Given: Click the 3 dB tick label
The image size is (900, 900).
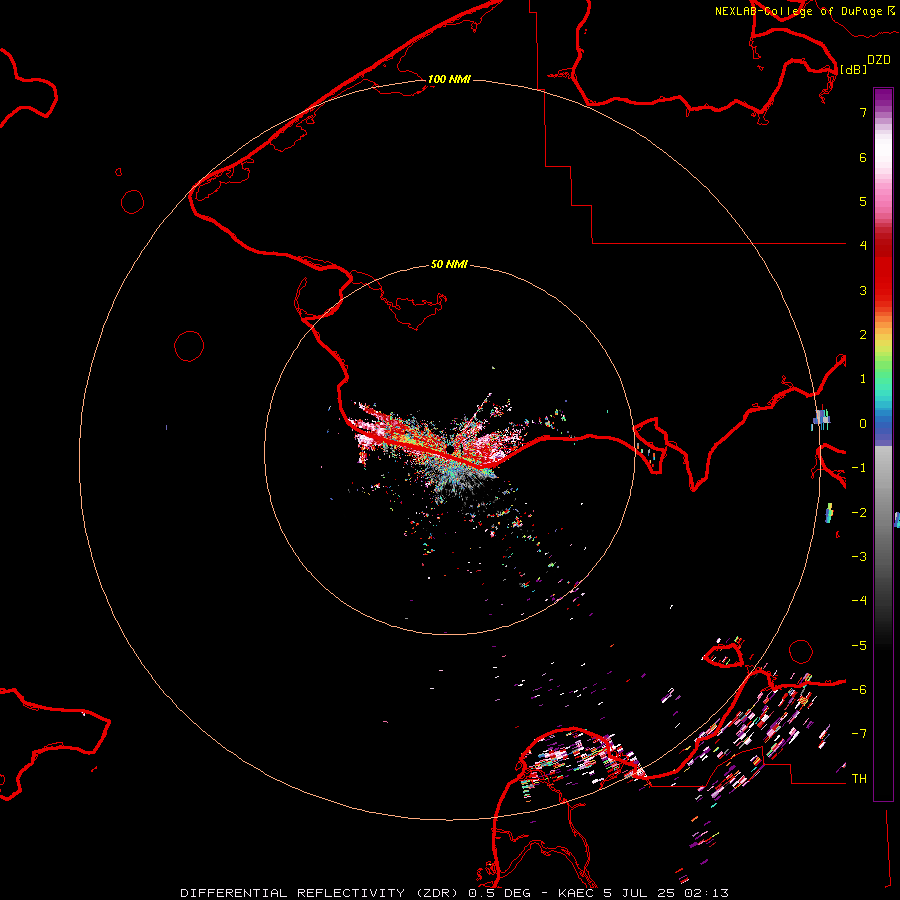Looking at the screenshot, I should coord(863,290).
